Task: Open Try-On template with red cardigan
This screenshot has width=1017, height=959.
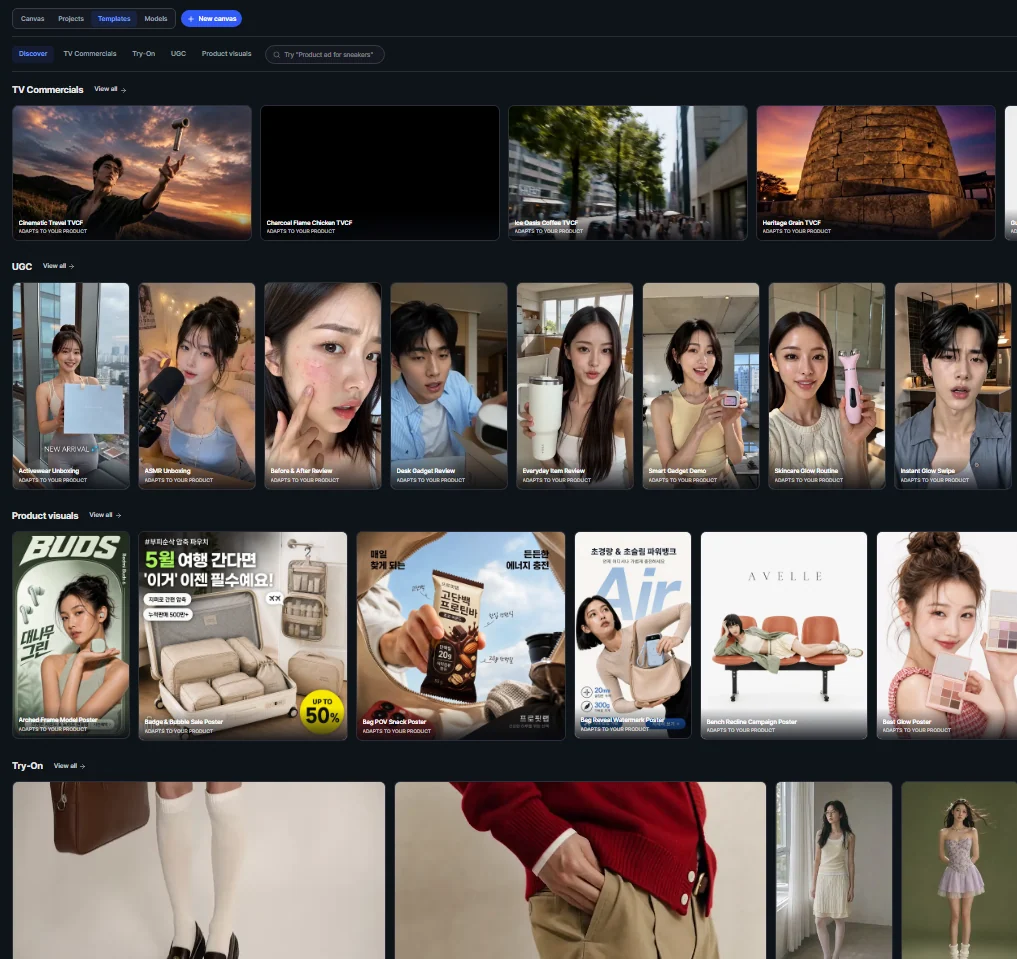Action: [x=580, y=870]
